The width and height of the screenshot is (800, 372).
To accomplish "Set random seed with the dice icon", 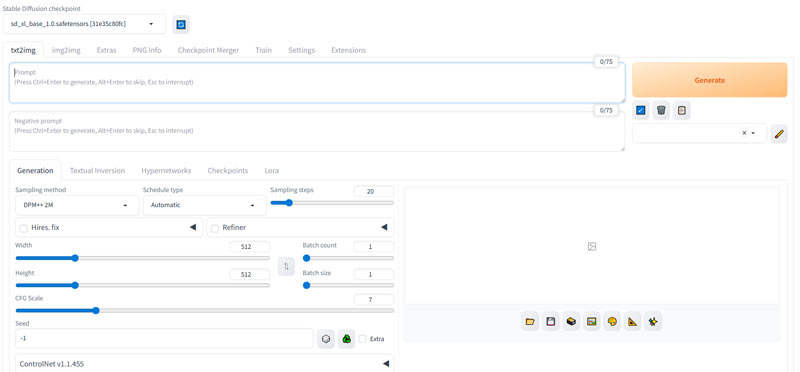I will point(326,339).
